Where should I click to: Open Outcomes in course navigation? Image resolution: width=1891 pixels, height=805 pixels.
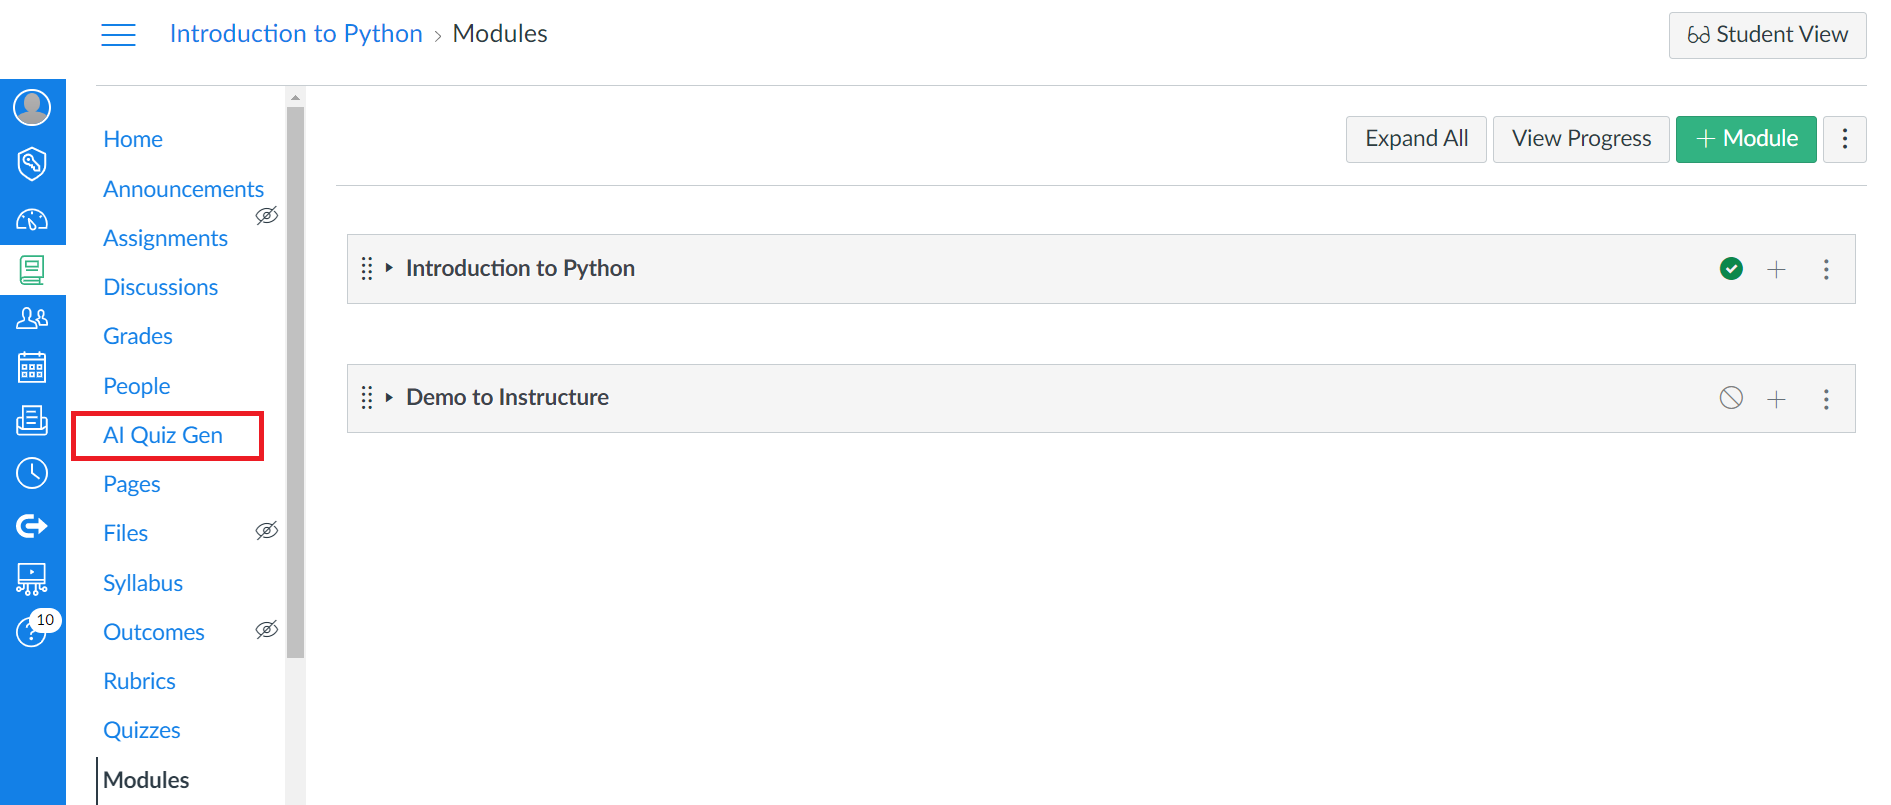(154, 632)
